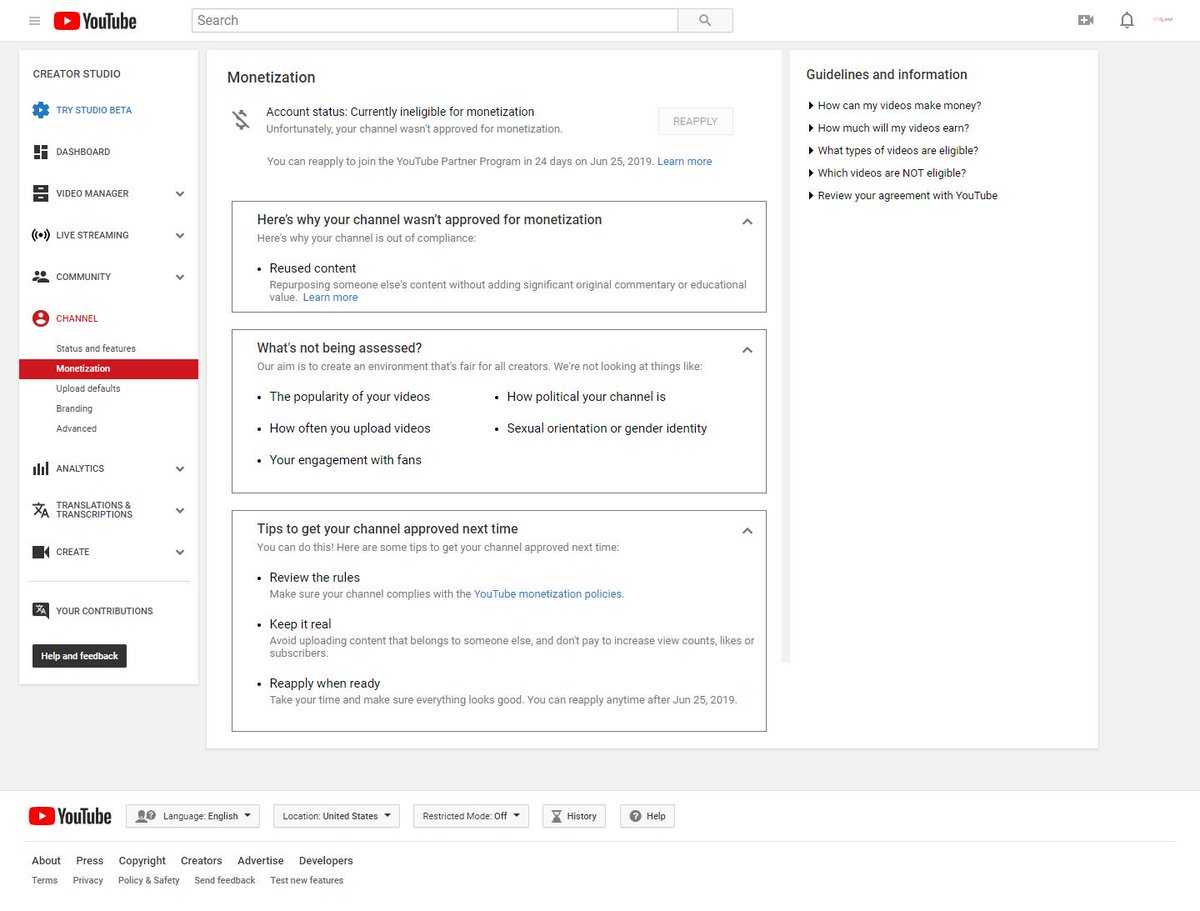Select Branding in sidebar
Viewport: 1200px width, 911px height.
point(74,409)
